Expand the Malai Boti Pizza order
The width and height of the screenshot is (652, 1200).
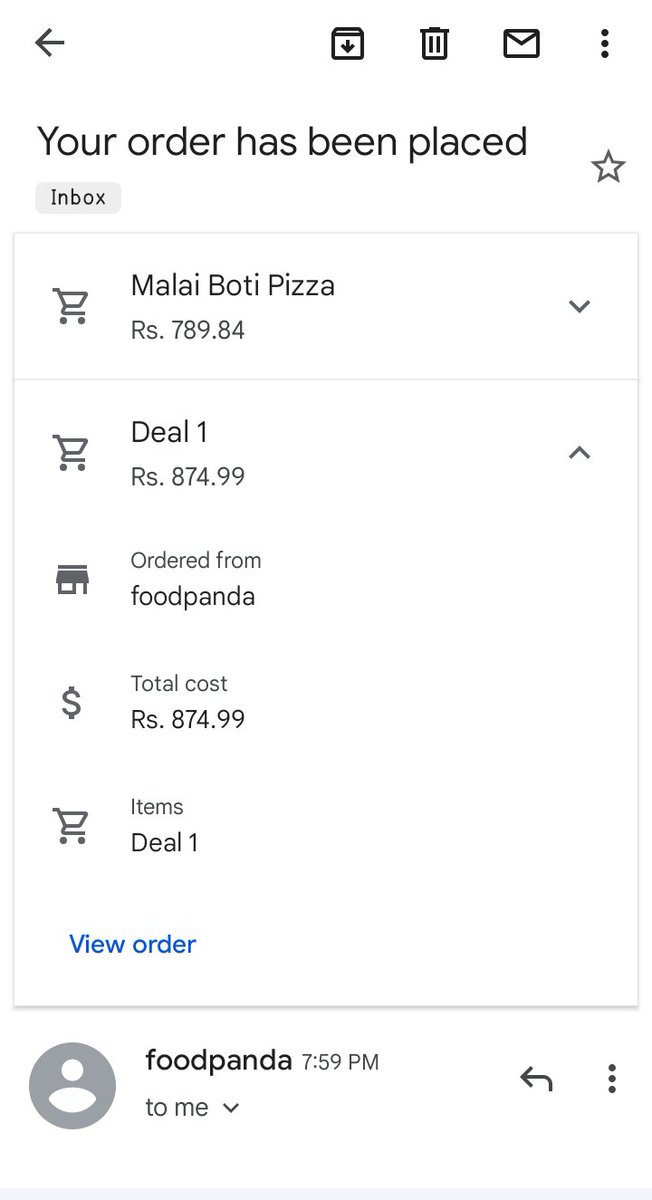click(x=579, y=306)
